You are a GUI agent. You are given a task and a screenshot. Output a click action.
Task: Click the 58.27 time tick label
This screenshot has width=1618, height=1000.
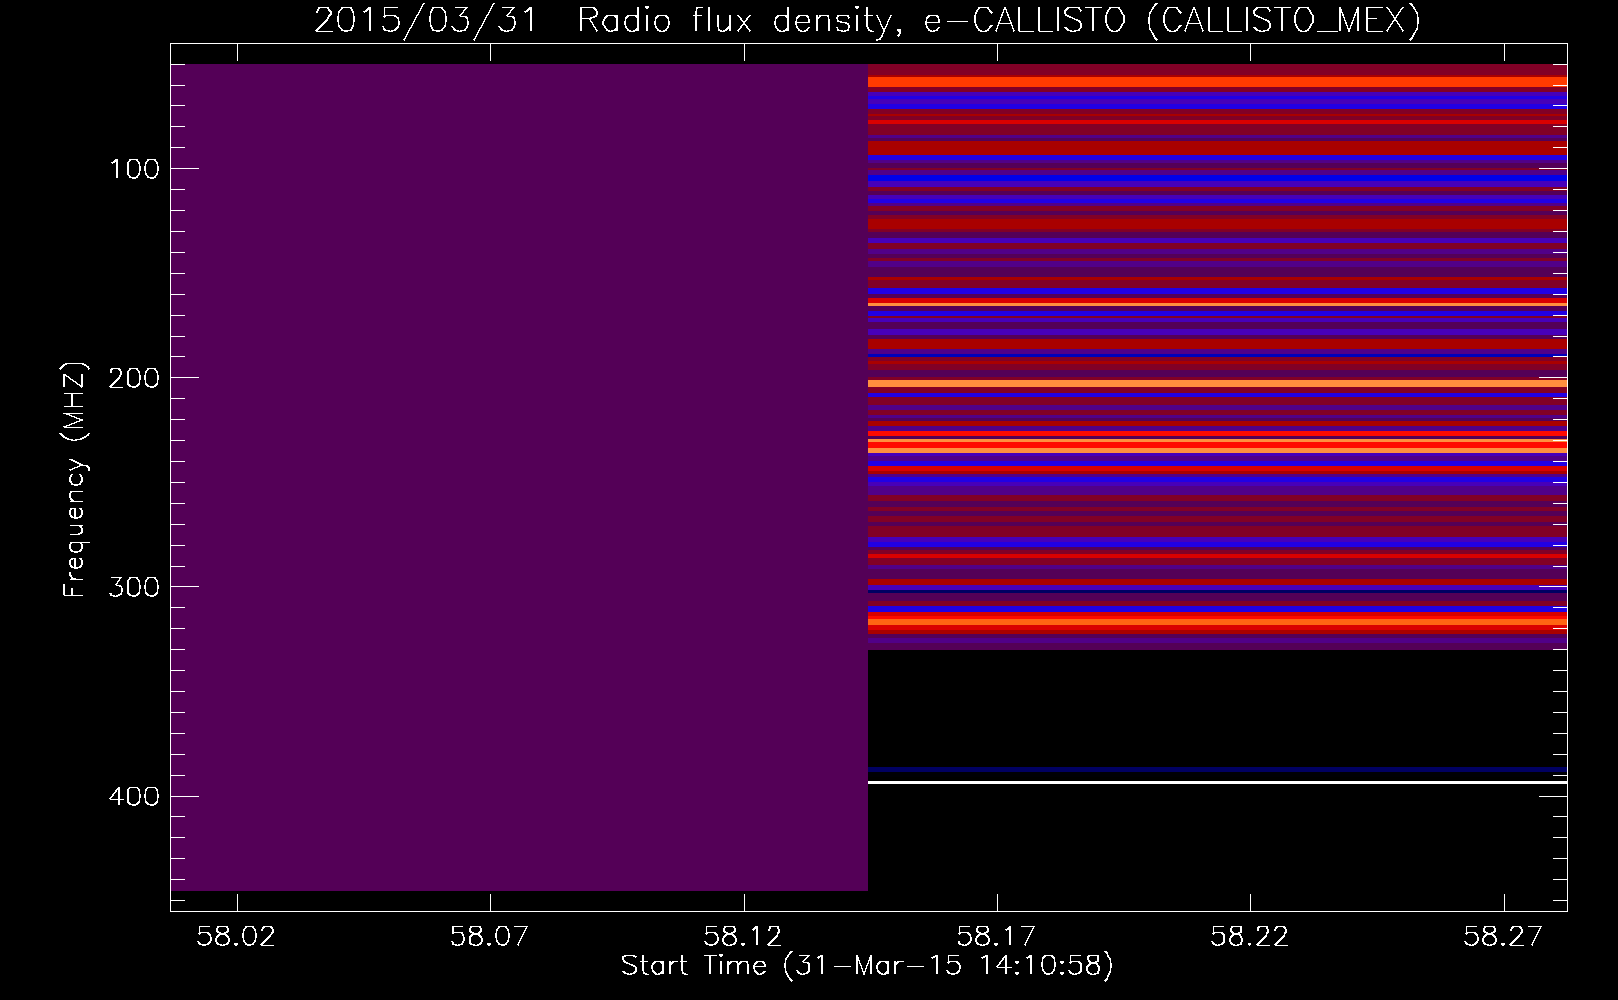(x=1503, y=937)
